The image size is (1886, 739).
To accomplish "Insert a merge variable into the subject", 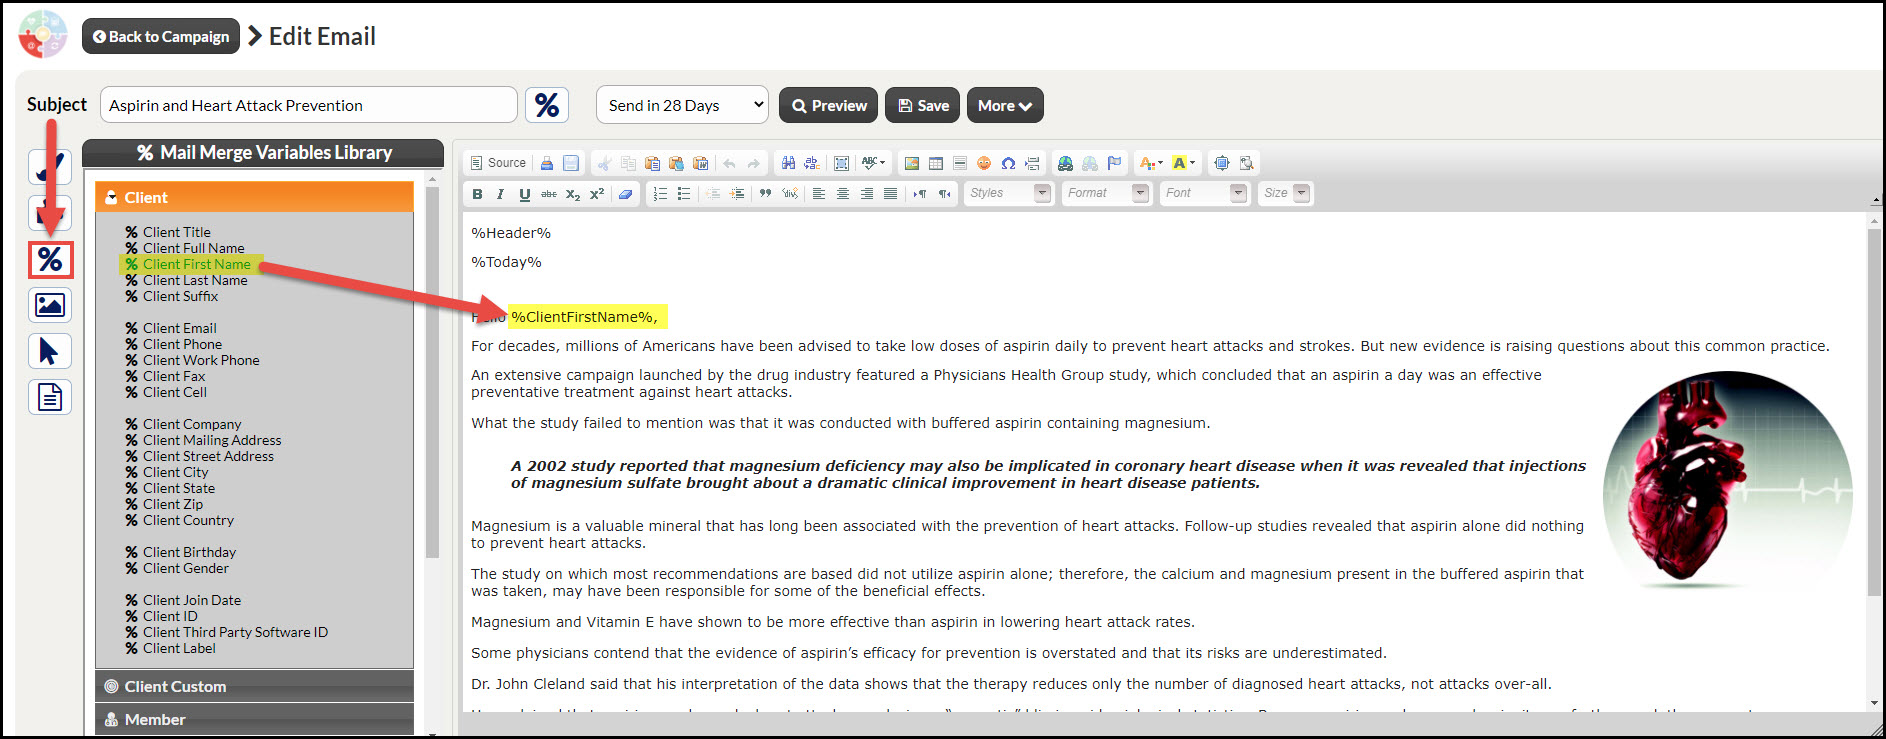I will 547,105.
